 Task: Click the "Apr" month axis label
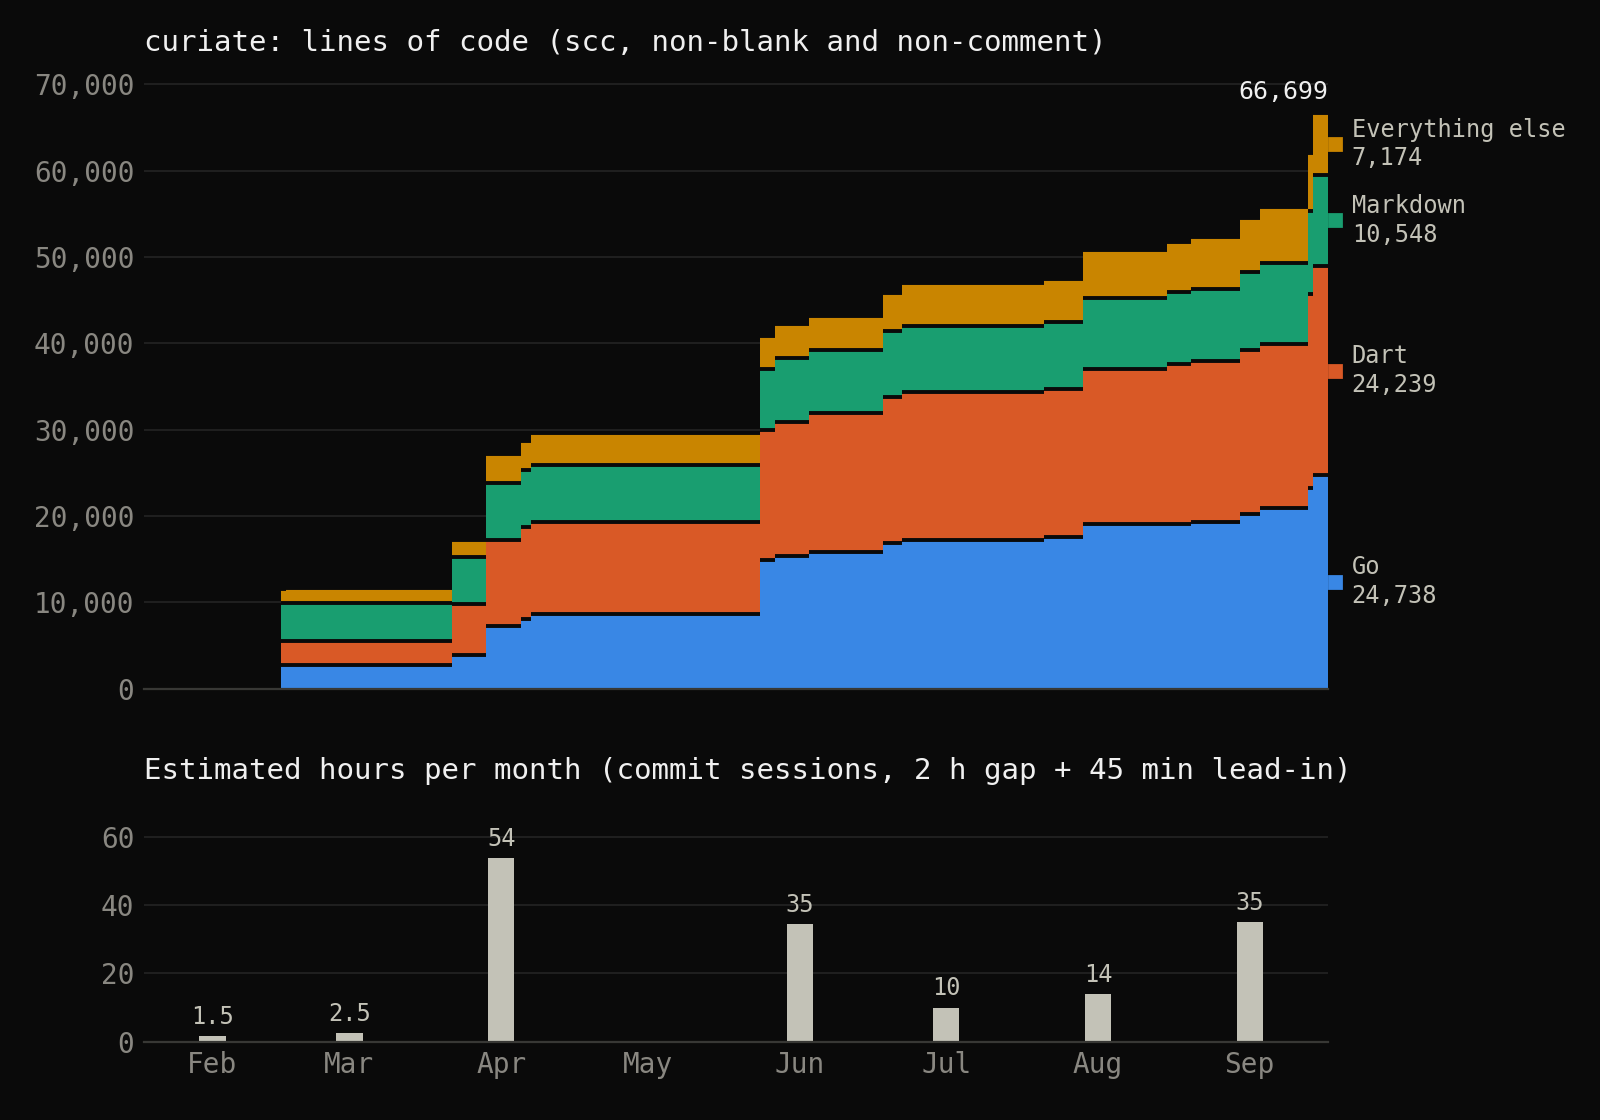pos(501,1064)
